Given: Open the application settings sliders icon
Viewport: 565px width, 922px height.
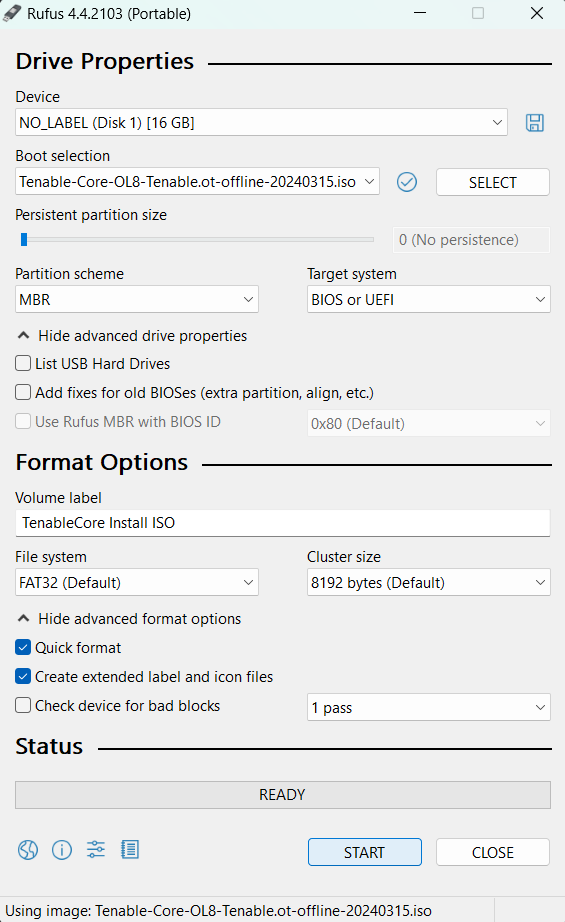Looking at the screenshot, I should (x=96, y=850).
